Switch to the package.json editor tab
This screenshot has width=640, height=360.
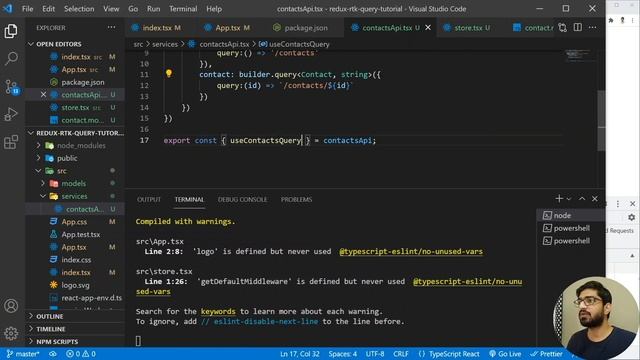[x=306, y=28]
